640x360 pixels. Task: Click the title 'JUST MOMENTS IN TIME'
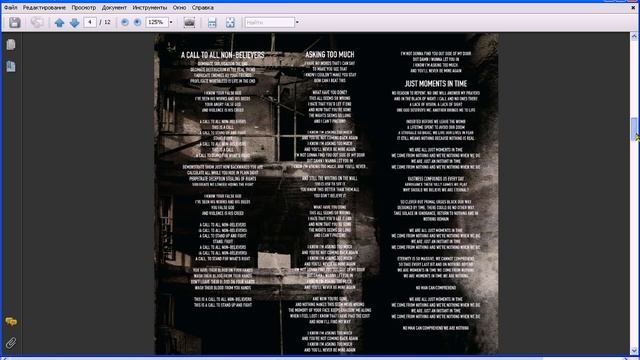click(436, 84)
